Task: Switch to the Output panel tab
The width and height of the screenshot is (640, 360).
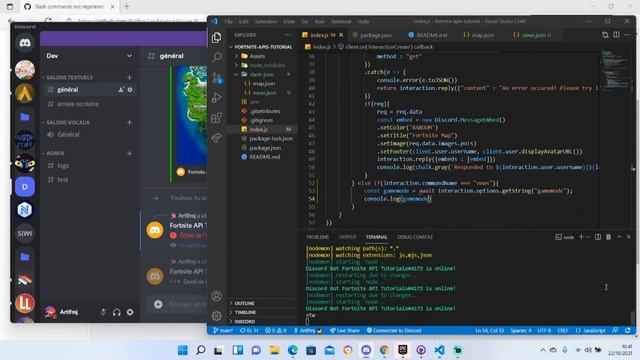Action: (x=347, y=237)
